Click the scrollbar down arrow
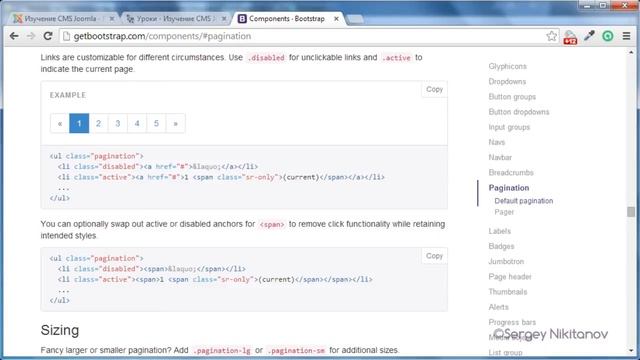 point(631,350)
